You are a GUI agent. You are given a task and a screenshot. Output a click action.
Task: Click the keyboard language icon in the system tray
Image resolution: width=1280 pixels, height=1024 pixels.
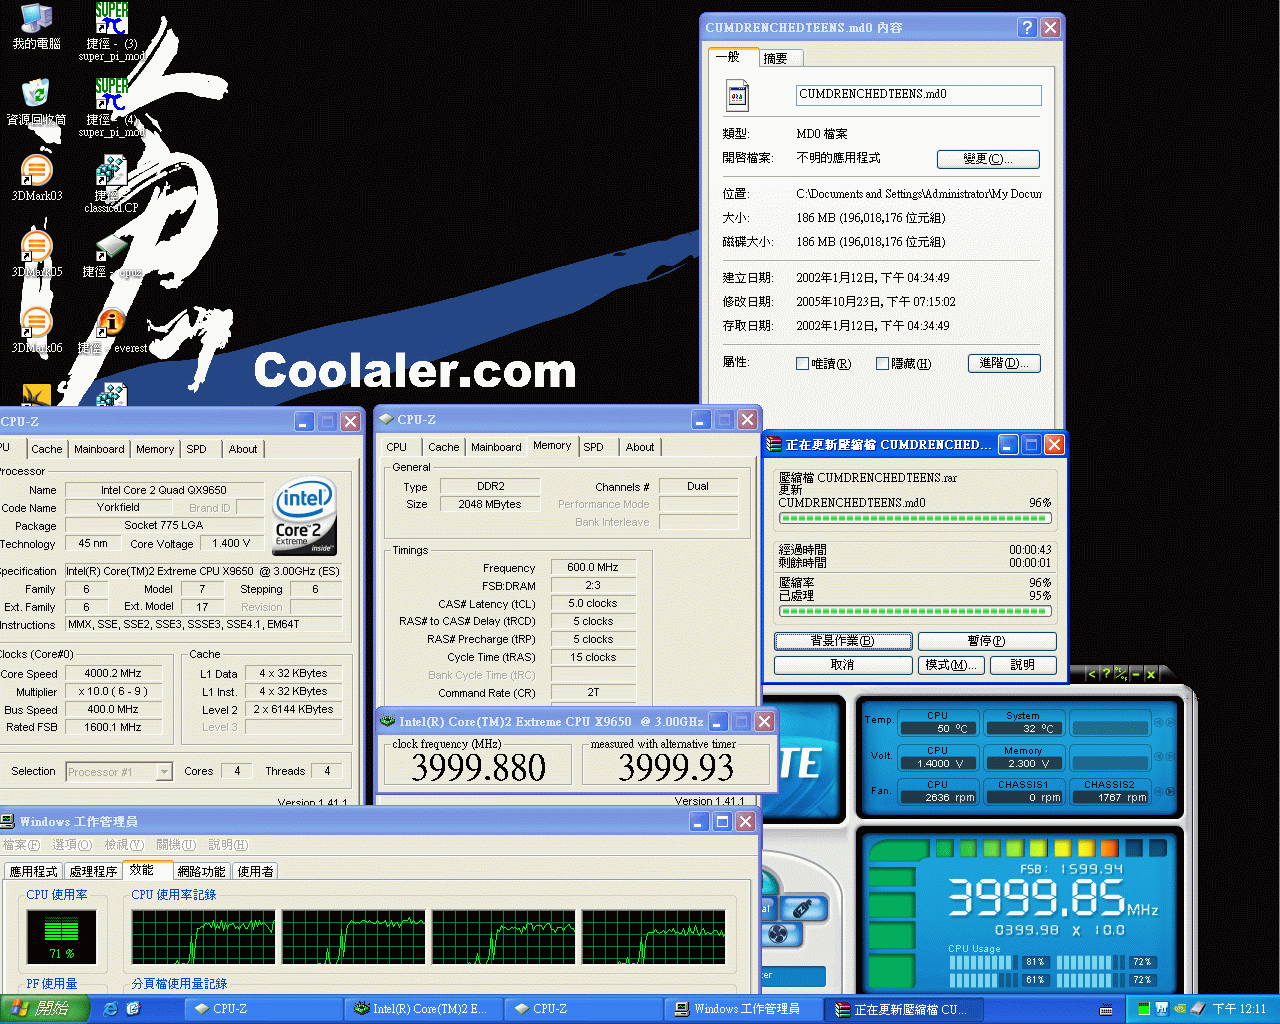point(1106,1009)
